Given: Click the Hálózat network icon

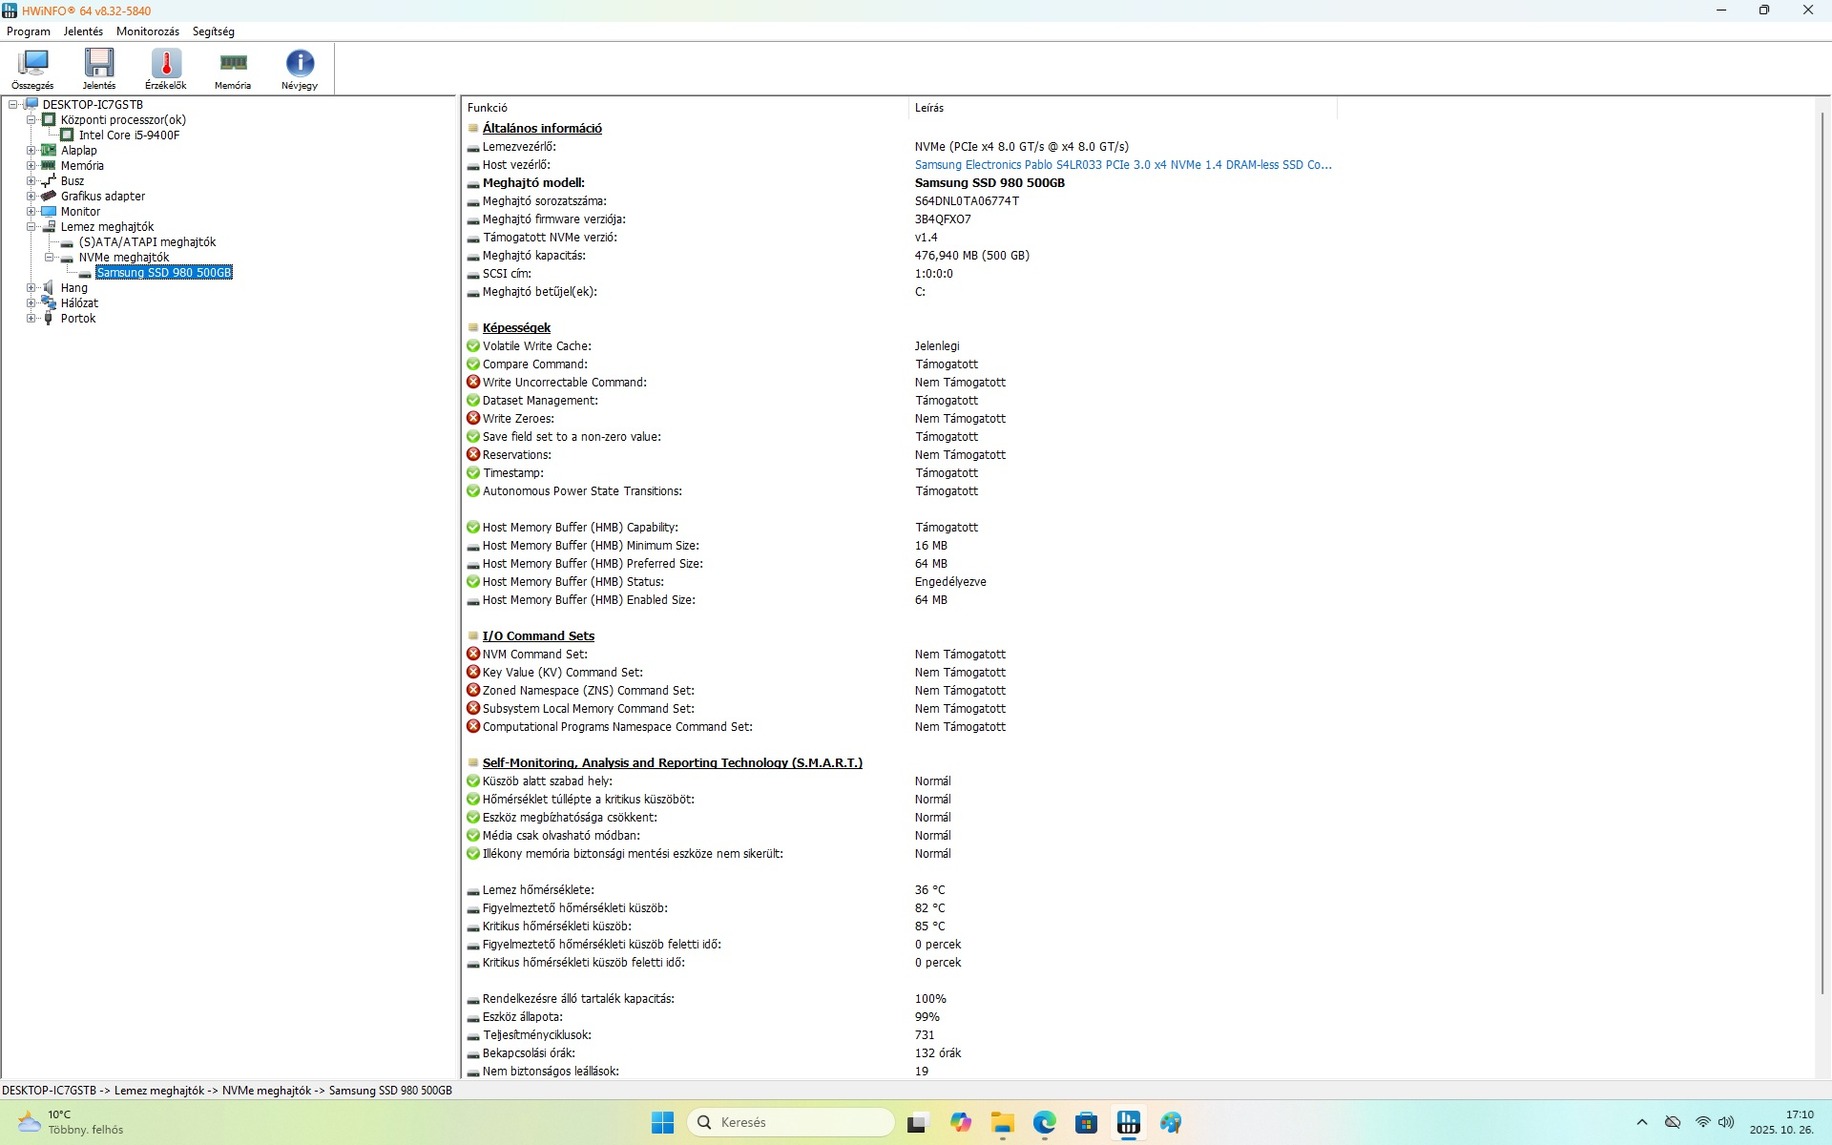Looking at the screenshot, I should (x=48, y=303).
